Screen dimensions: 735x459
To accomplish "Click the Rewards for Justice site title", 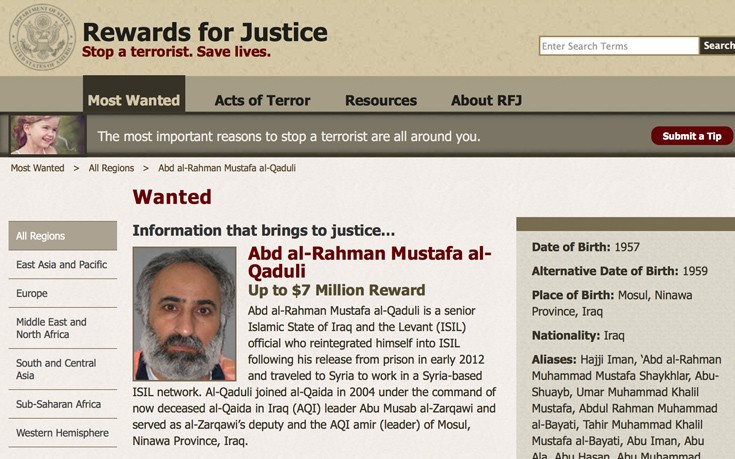I will 205,32.
